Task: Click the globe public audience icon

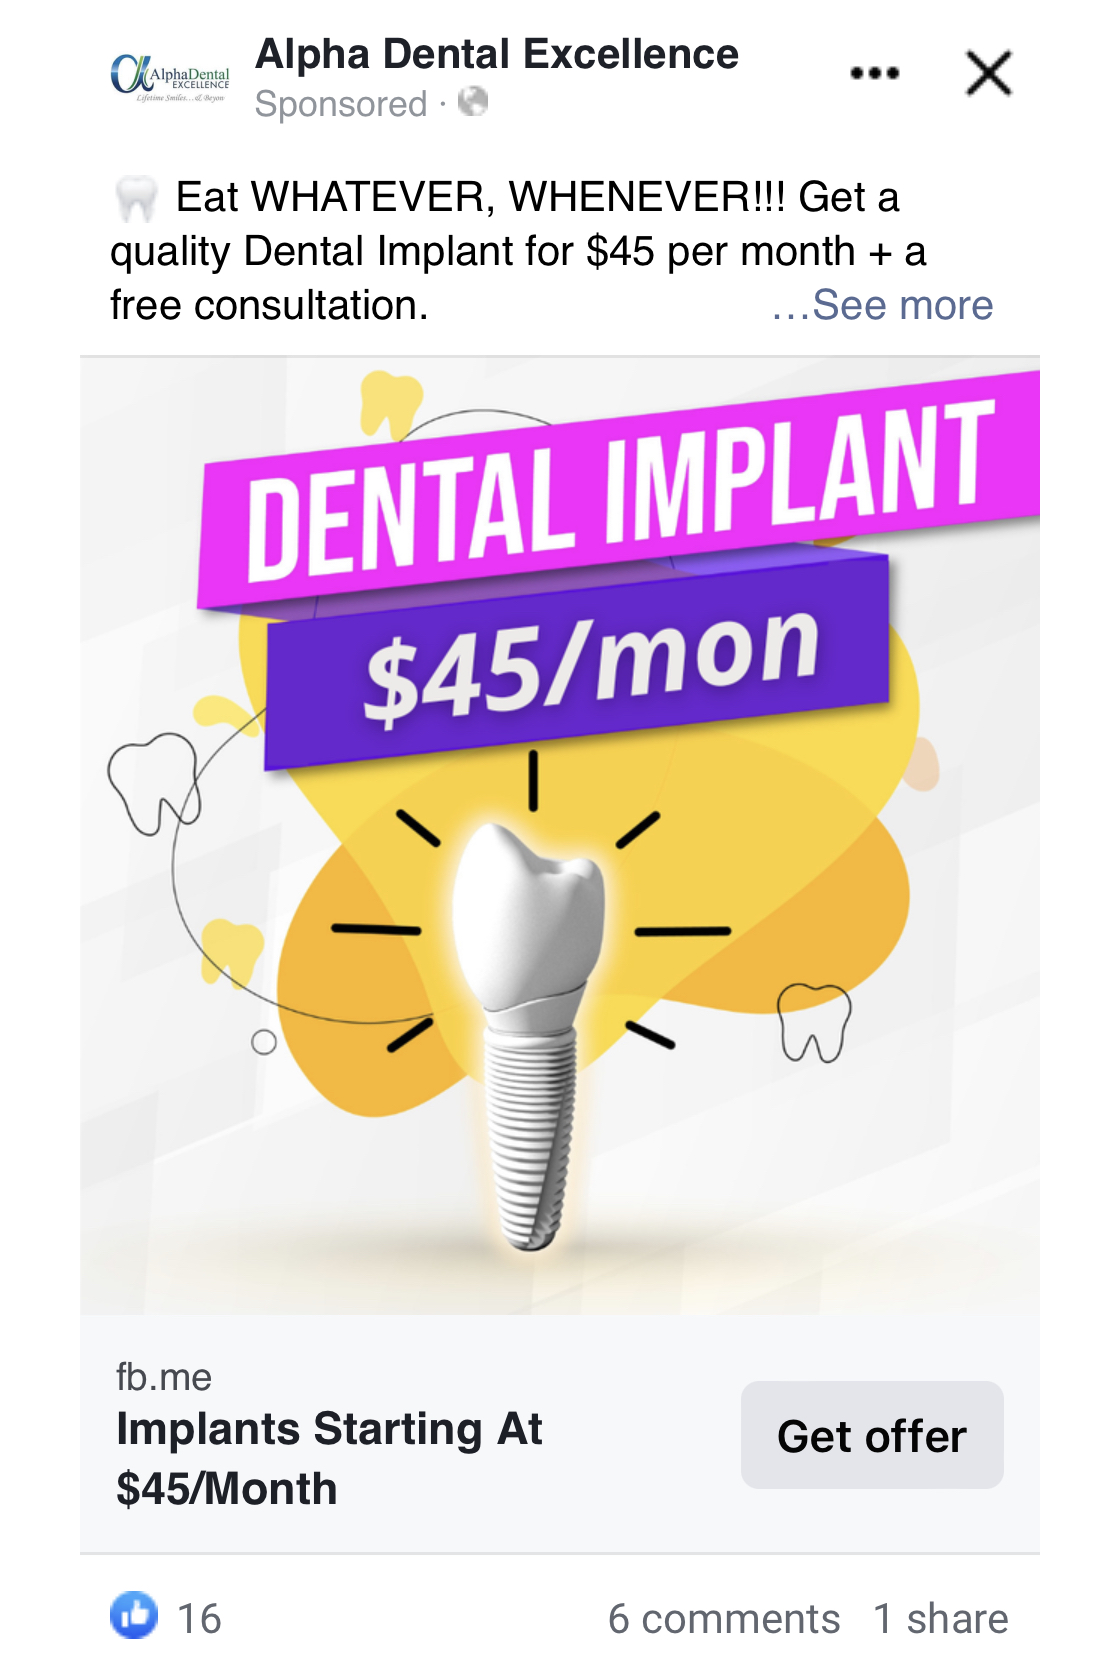Action: point(472,102)
